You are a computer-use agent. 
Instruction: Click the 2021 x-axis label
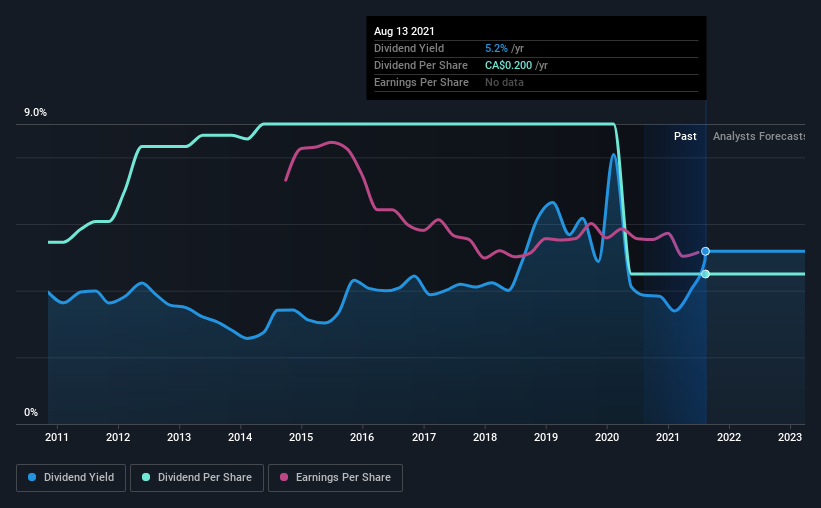[668, 437]
